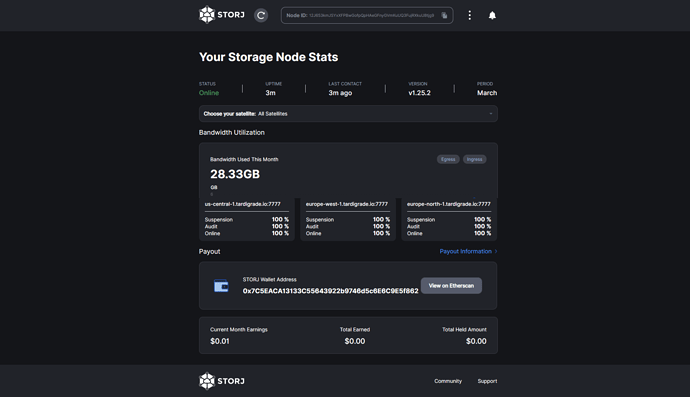
Task: Open the Support link in the footer
Action: (x=487, y=381)
